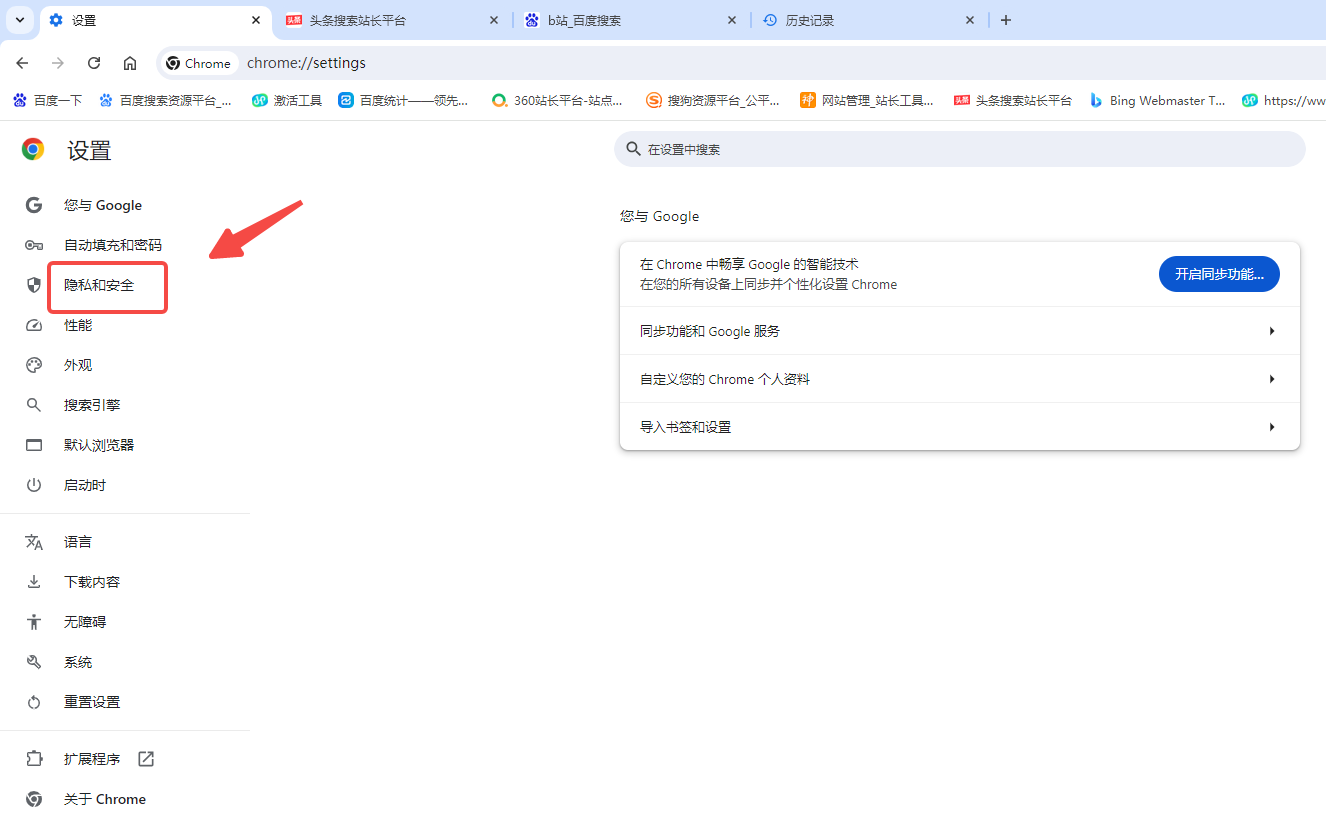The width and height of the screenshot is (1326, 835).
Task: Go to 搜索引擎 settings
Action: (92, 405)
